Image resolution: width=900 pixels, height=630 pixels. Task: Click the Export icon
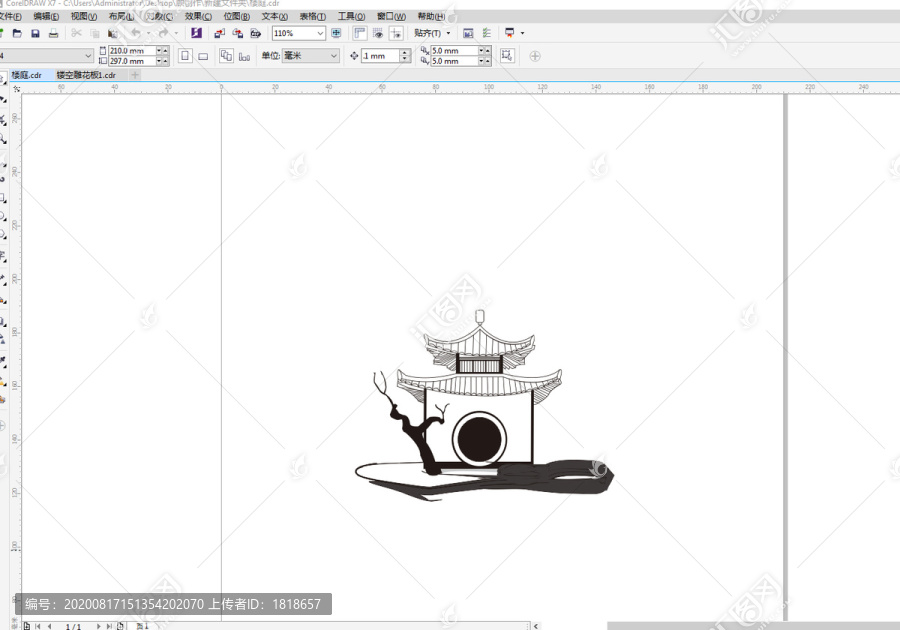tap(237, 33)
